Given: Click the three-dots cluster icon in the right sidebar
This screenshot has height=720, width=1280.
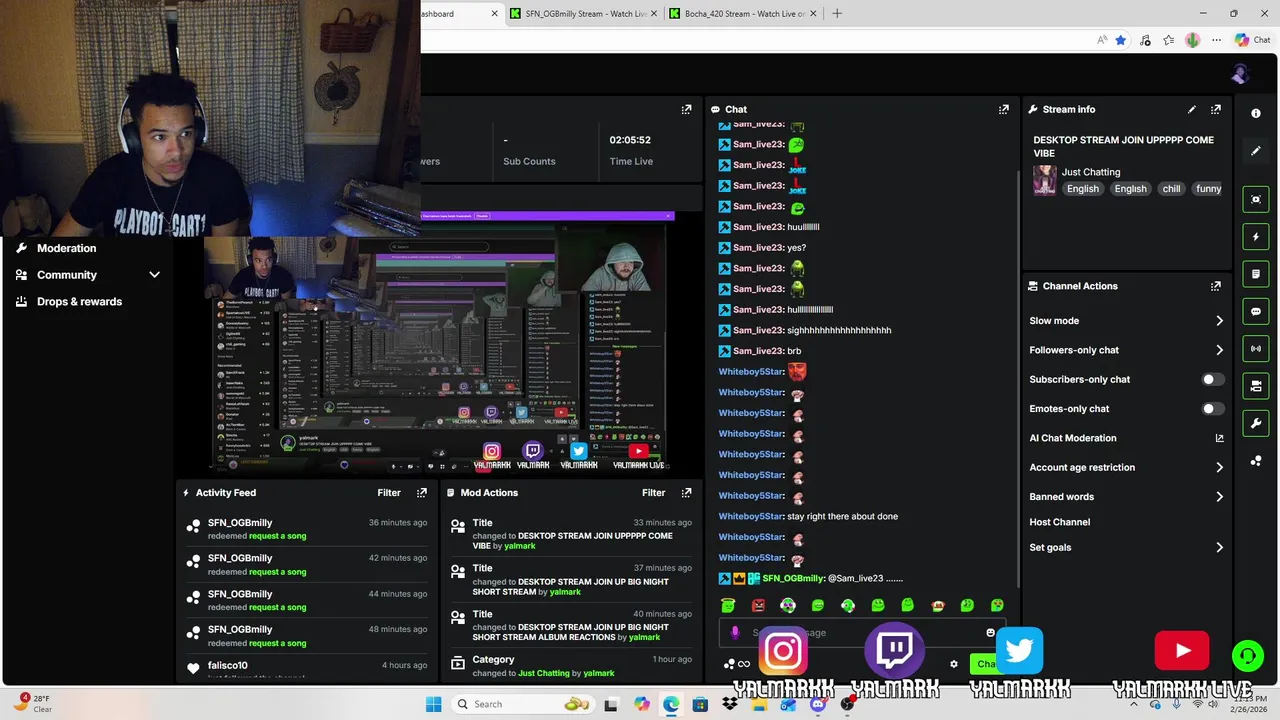Looking at the screenshot, I should (x=1256, y=461).
